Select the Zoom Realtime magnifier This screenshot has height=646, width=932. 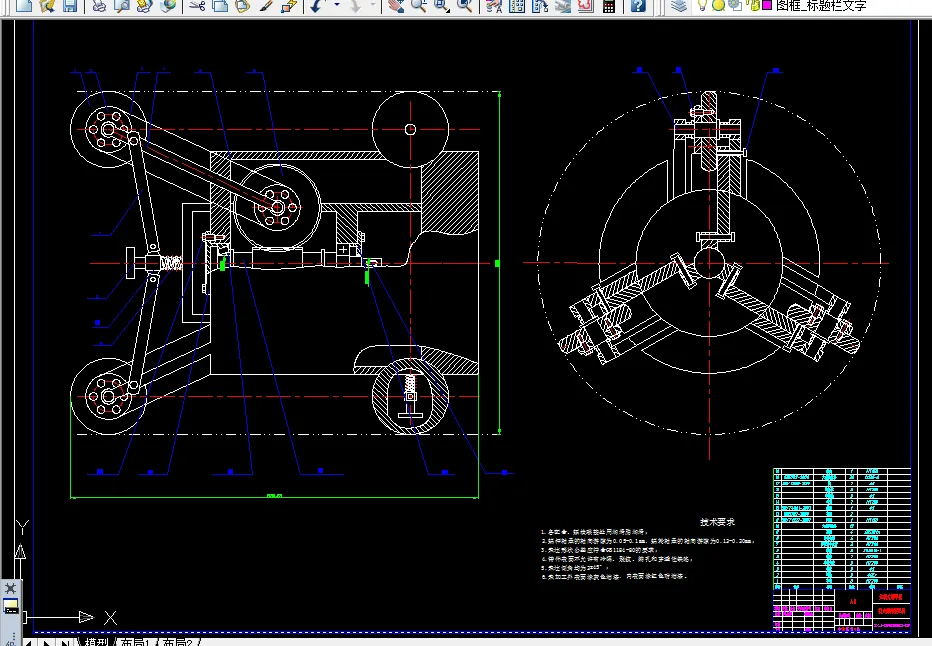click(x=418, y=5)
